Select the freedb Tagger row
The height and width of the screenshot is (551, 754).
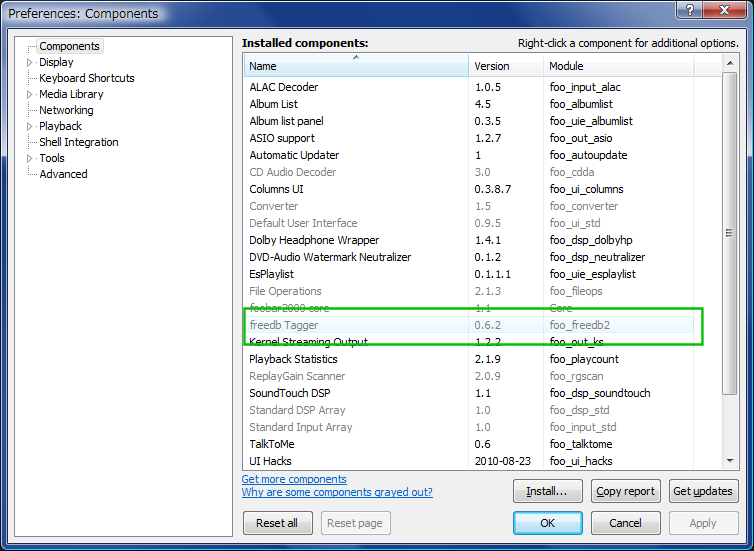(x=469, y=325)
